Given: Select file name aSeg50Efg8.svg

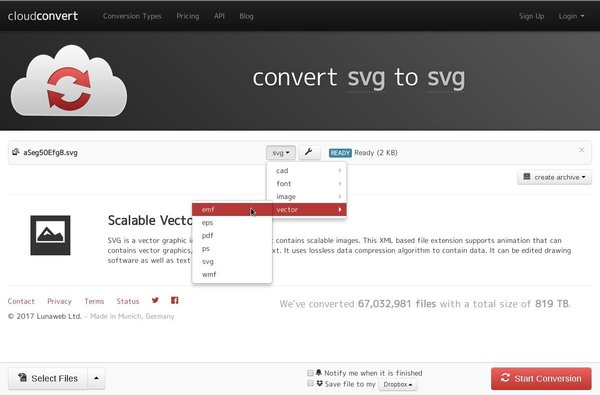Looking at the screenshot, I should (x=50, y=152).
